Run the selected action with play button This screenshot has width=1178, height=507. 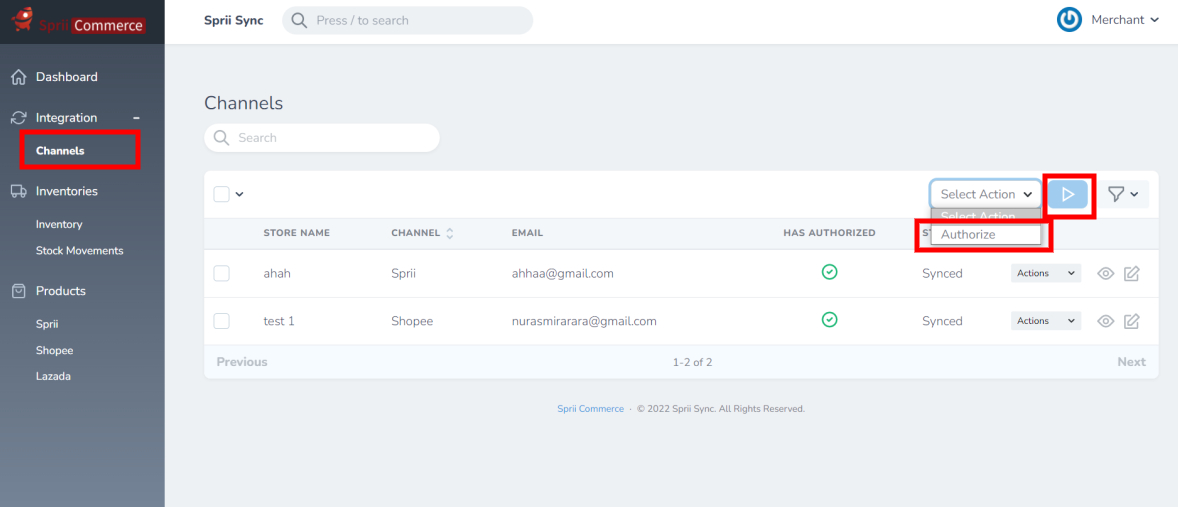[x=1068, y=195]
